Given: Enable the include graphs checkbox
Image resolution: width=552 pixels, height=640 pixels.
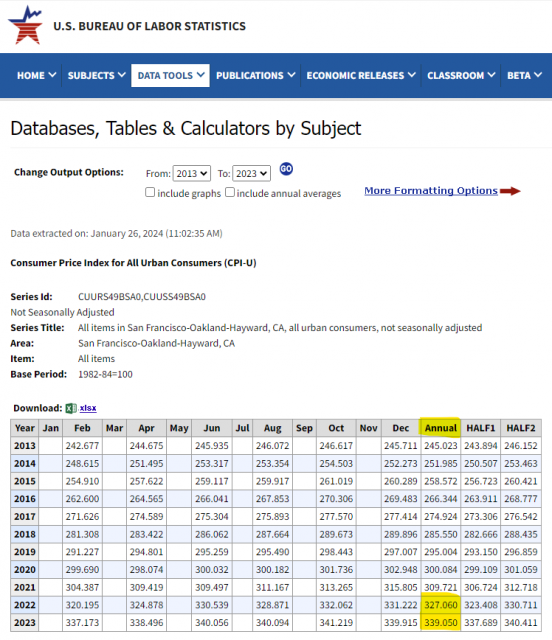Looking at the screenshot, I should click(150, 192).
